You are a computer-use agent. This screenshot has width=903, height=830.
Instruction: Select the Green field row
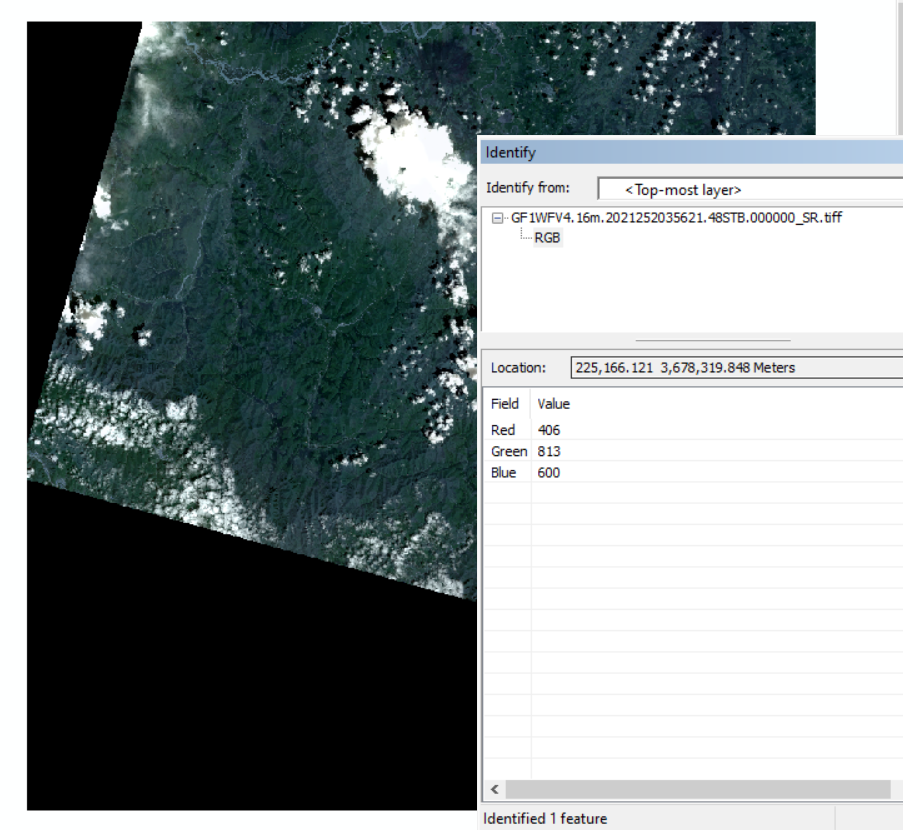point(508,451)
